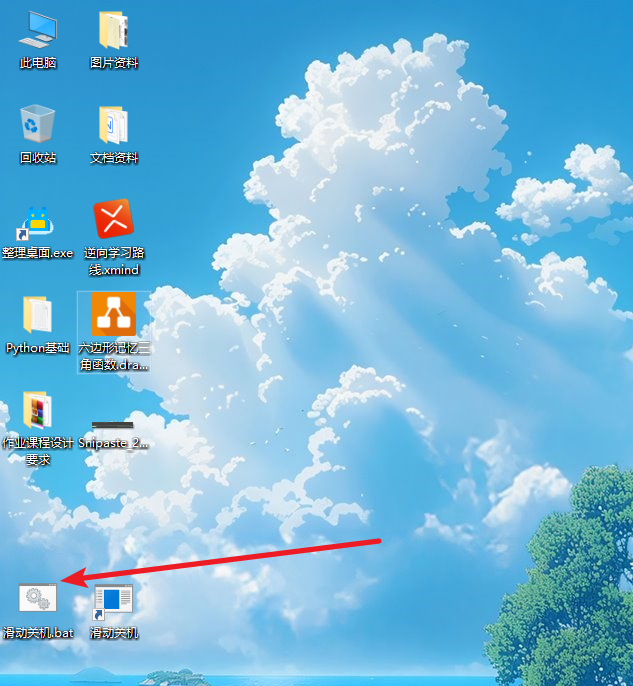
Task: Select the 文档资料 folder icon
Action: pos(113,125)
